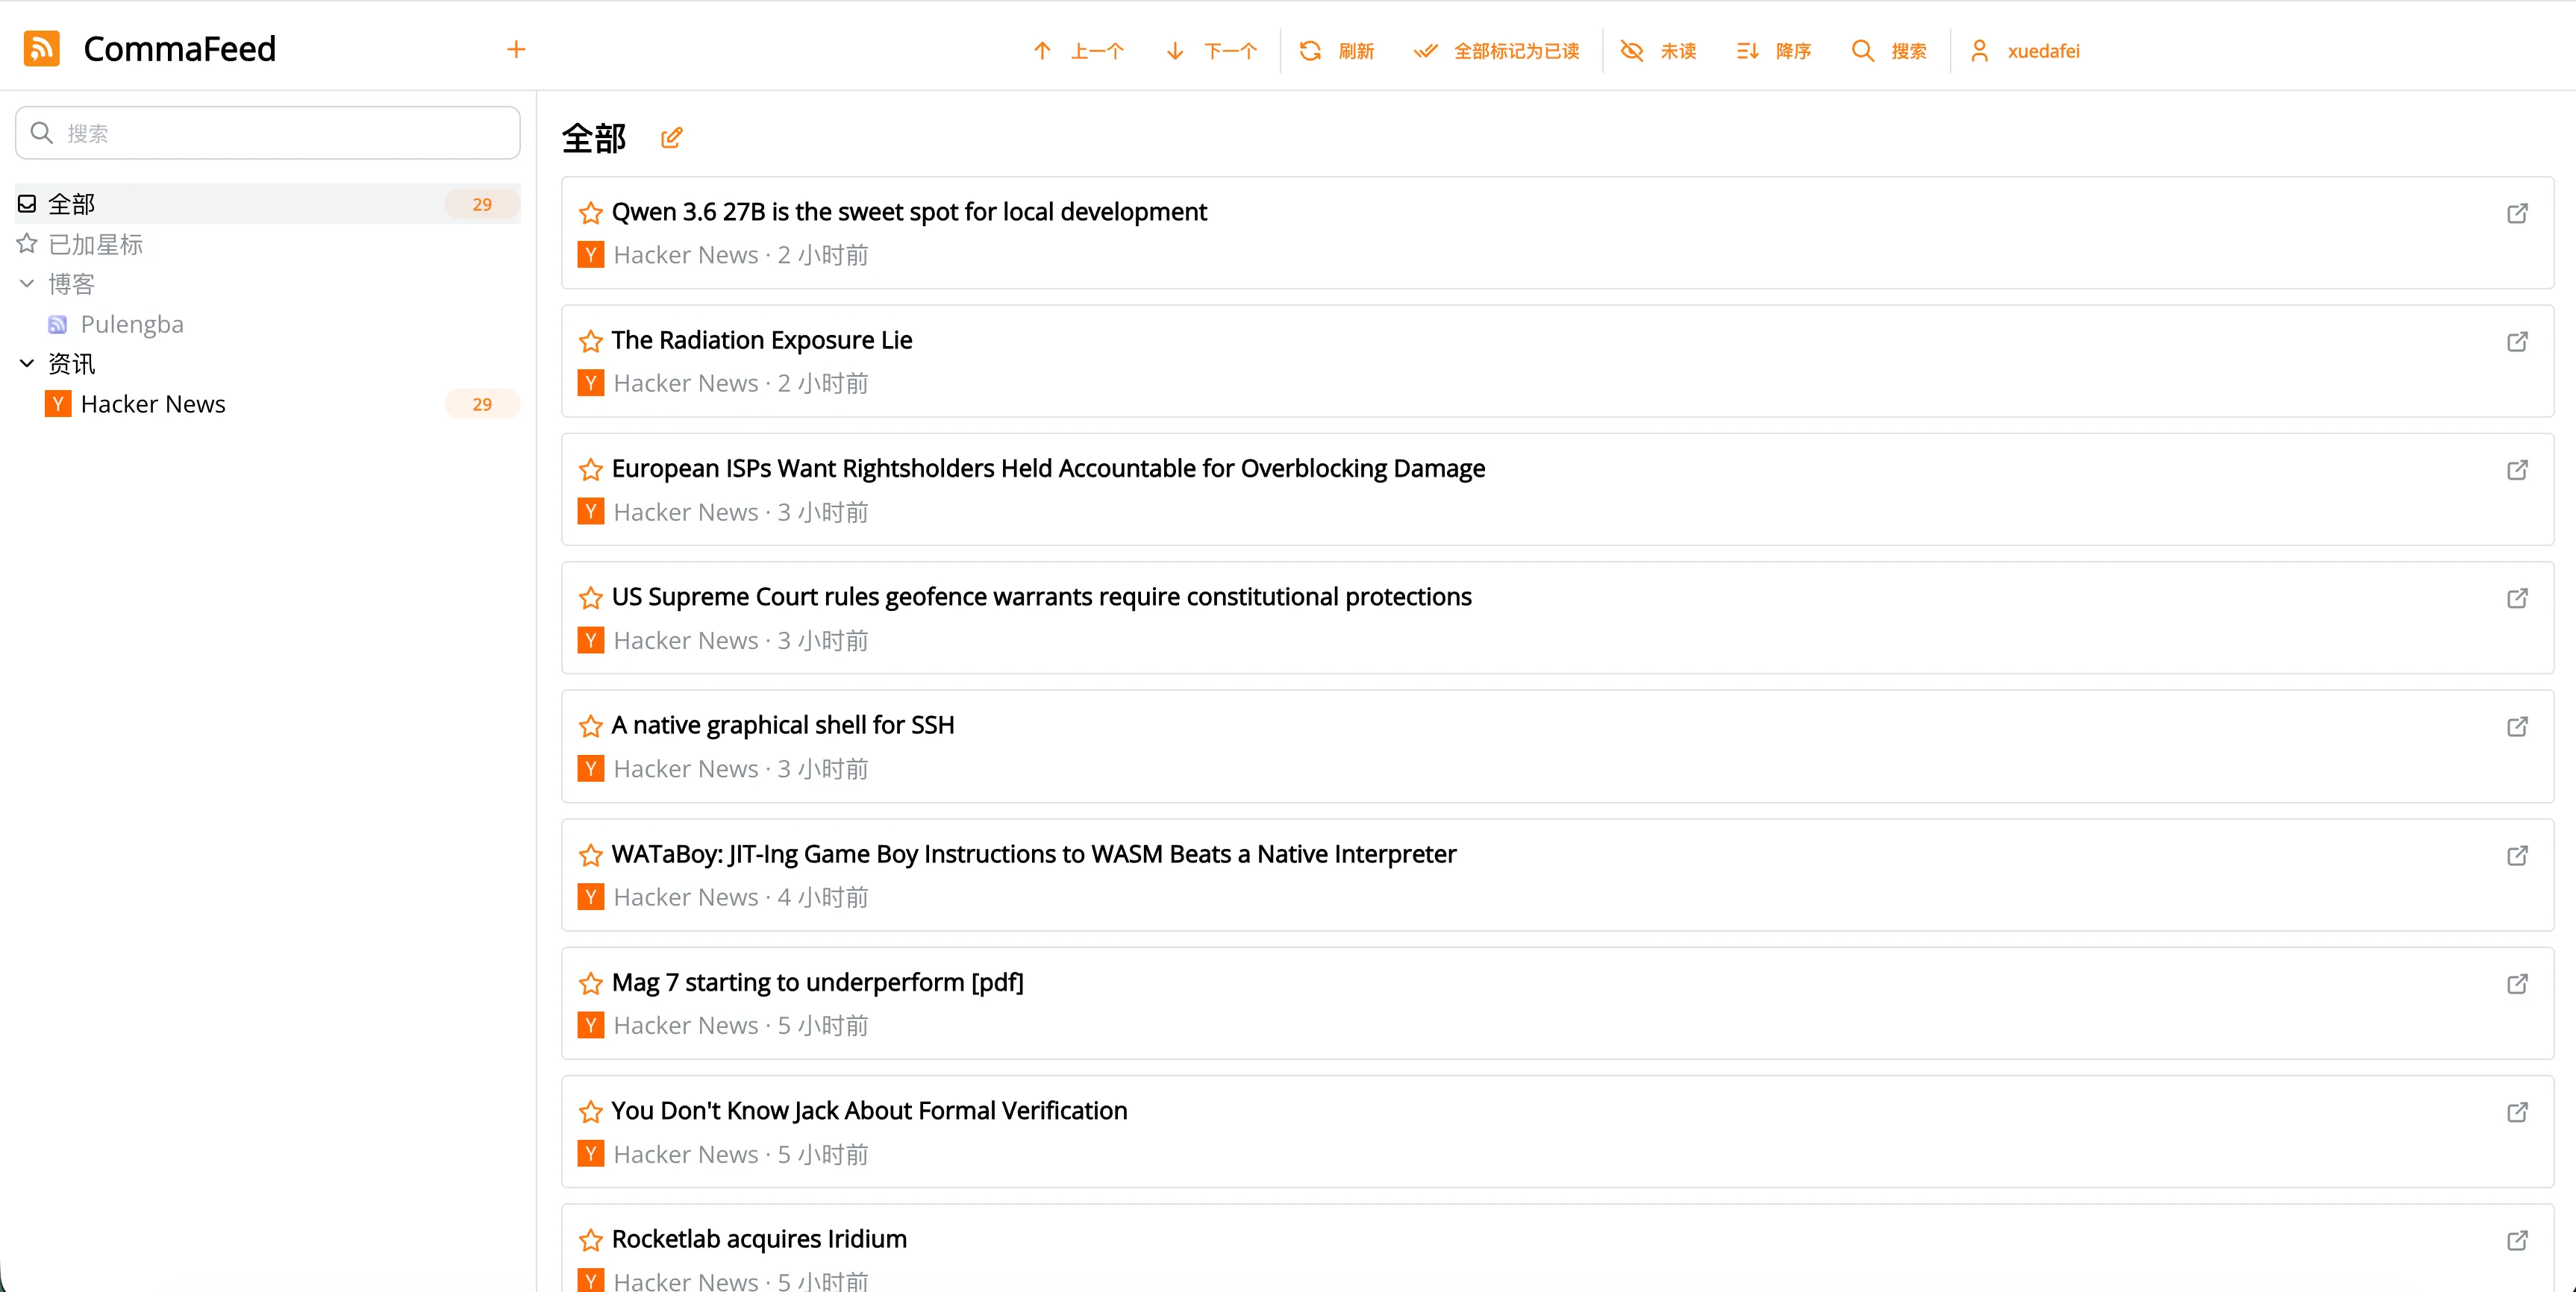This screenshot has height=1292, width=2576.
Task: Open the WATaBoy JIT-Ing Game Boy article
Action: pyautogui.click(x=1034, y=854)
